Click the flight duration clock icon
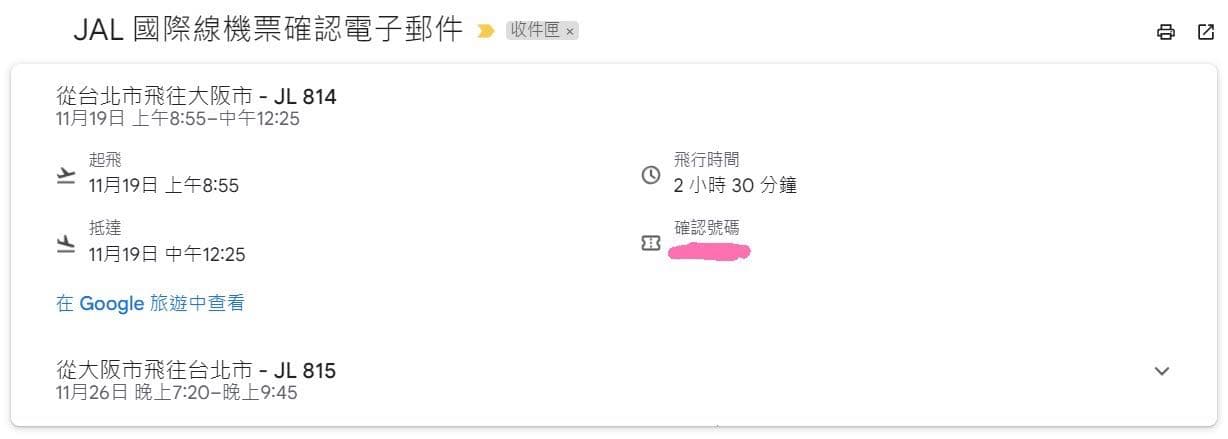This screenshot has width=1228, height=439. click(651, 175)
